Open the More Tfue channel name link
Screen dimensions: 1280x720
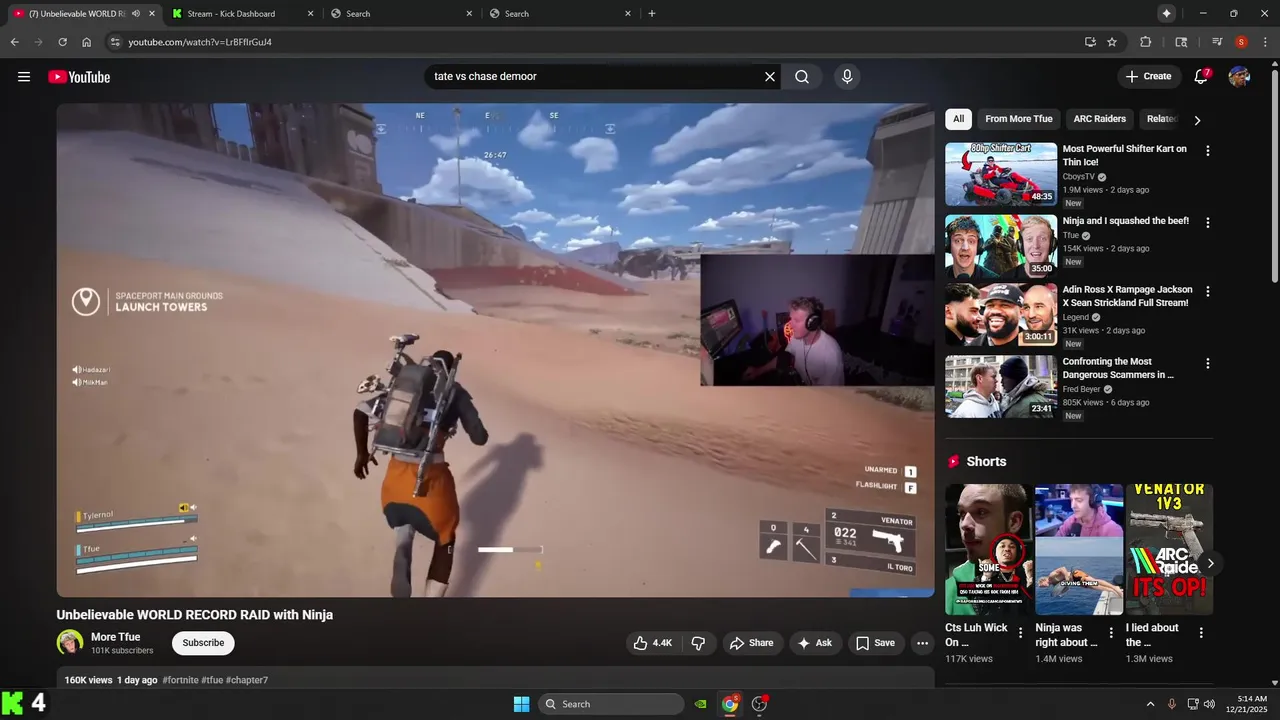116,637
